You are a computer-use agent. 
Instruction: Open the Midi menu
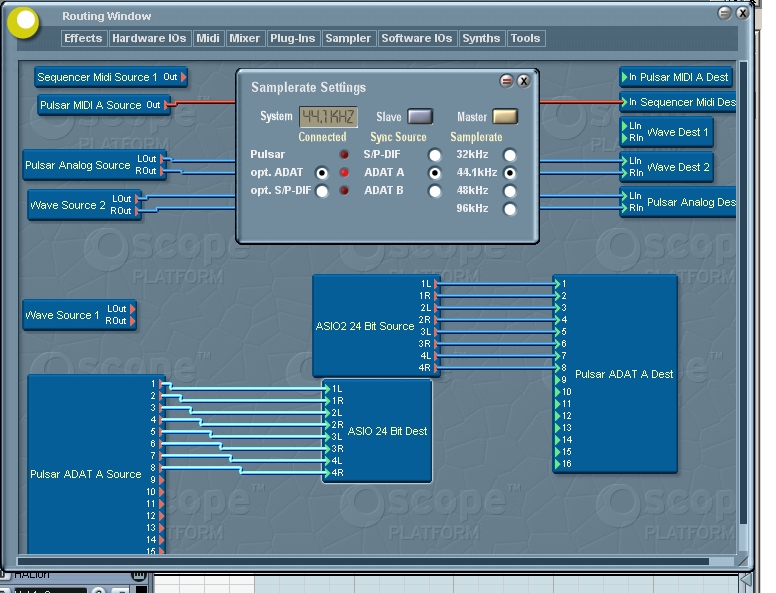click(x=208, y=38)
